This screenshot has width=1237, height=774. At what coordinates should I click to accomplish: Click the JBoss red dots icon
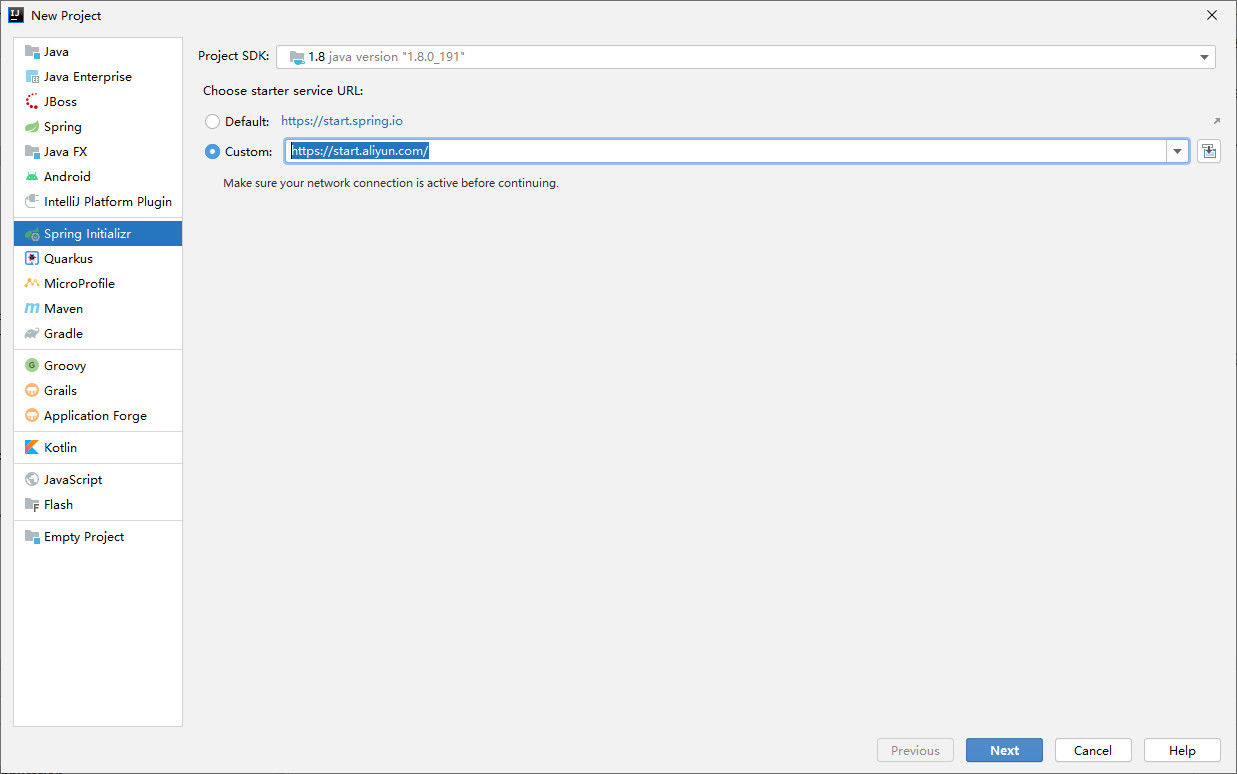32,102
